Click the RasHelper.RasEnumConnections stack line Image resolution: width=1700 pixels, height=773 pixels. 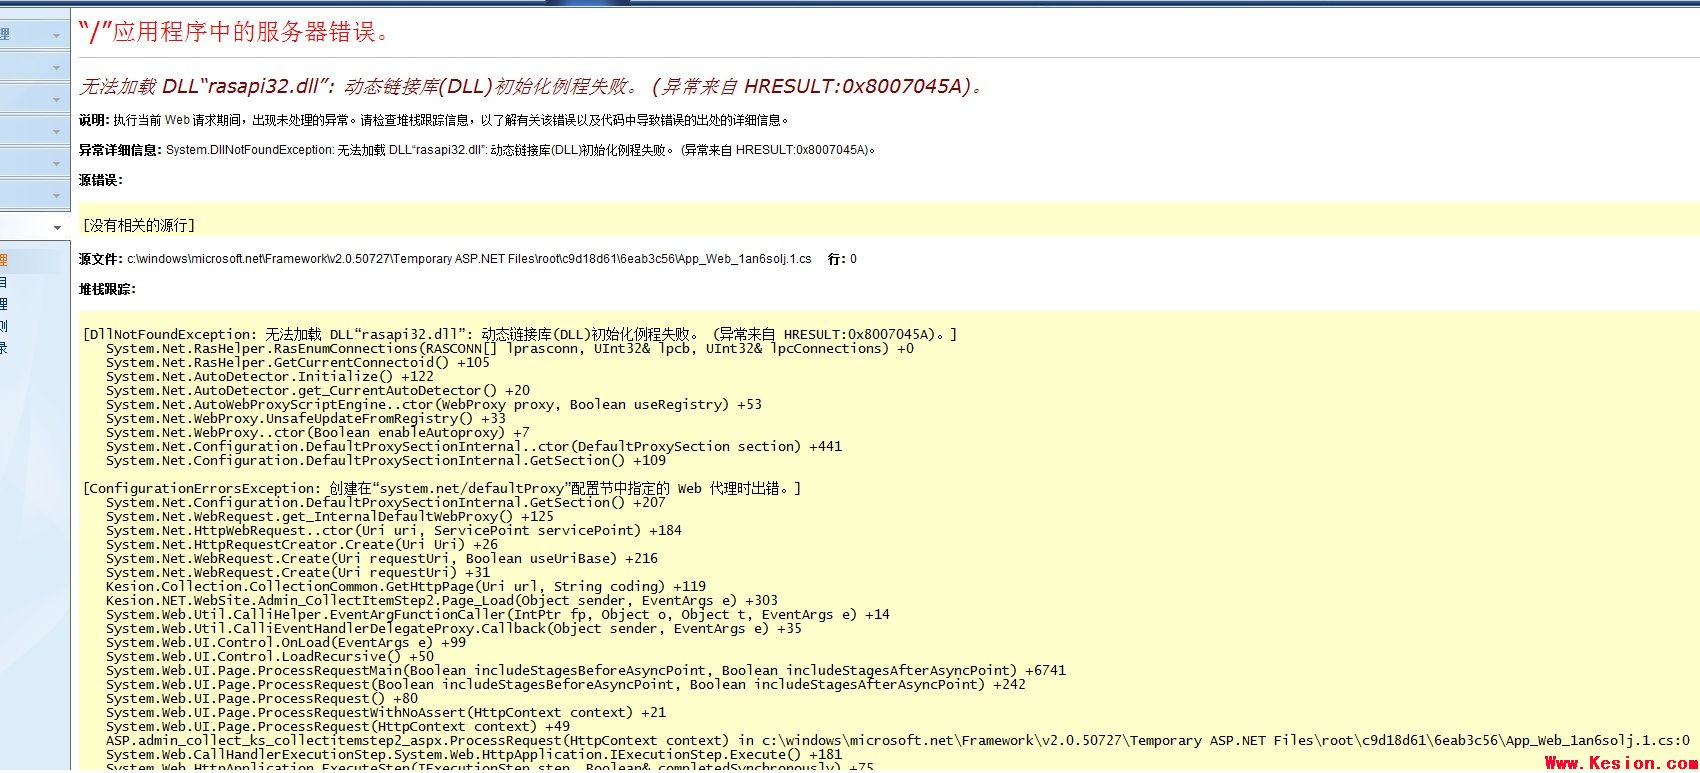coord(510,349)
